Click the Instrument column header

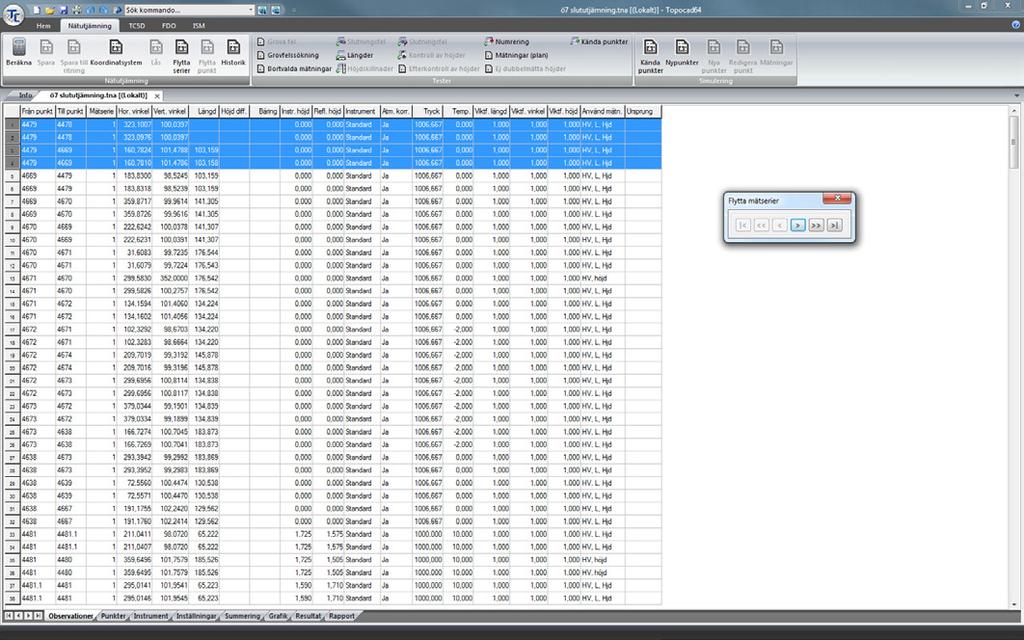(x=362, y=112)
